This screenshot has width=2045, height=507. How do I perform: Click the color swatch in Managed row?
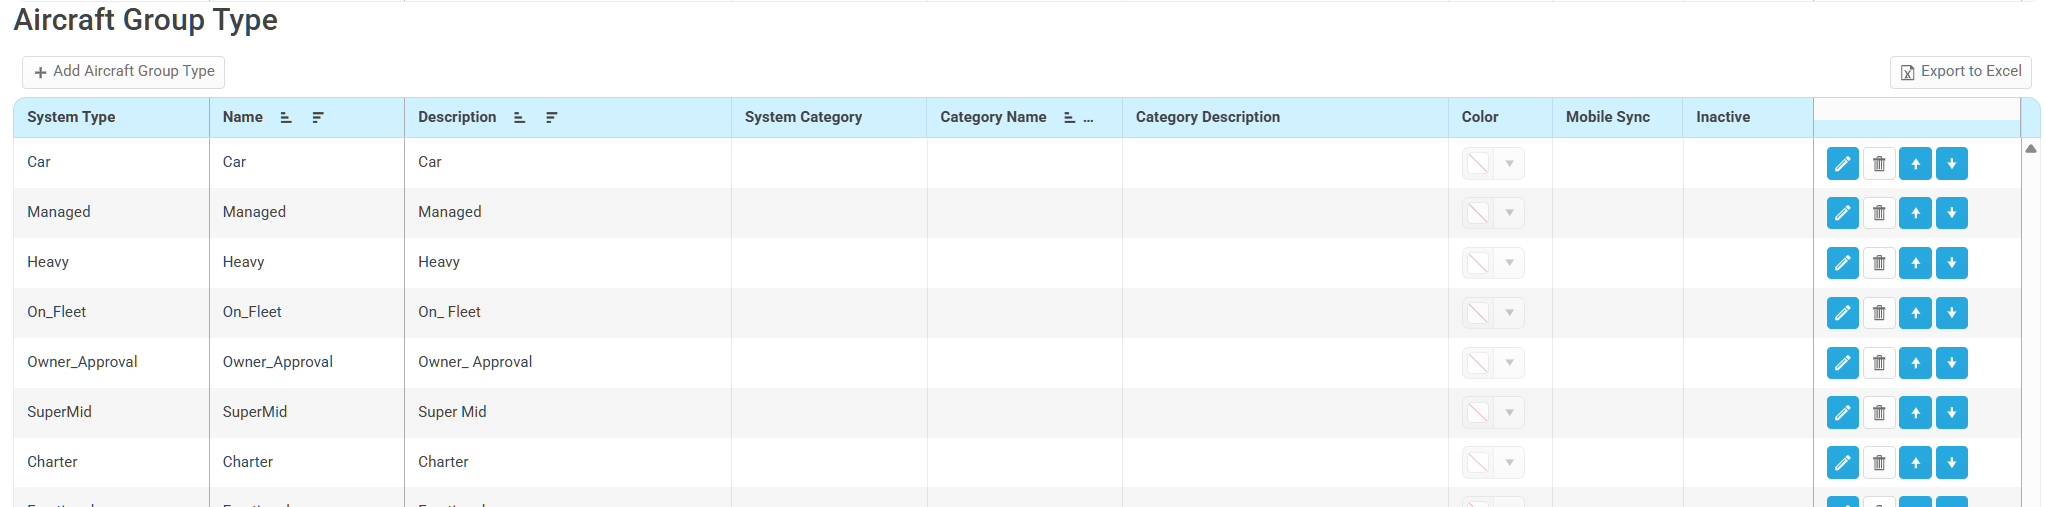pos(1477,213)
